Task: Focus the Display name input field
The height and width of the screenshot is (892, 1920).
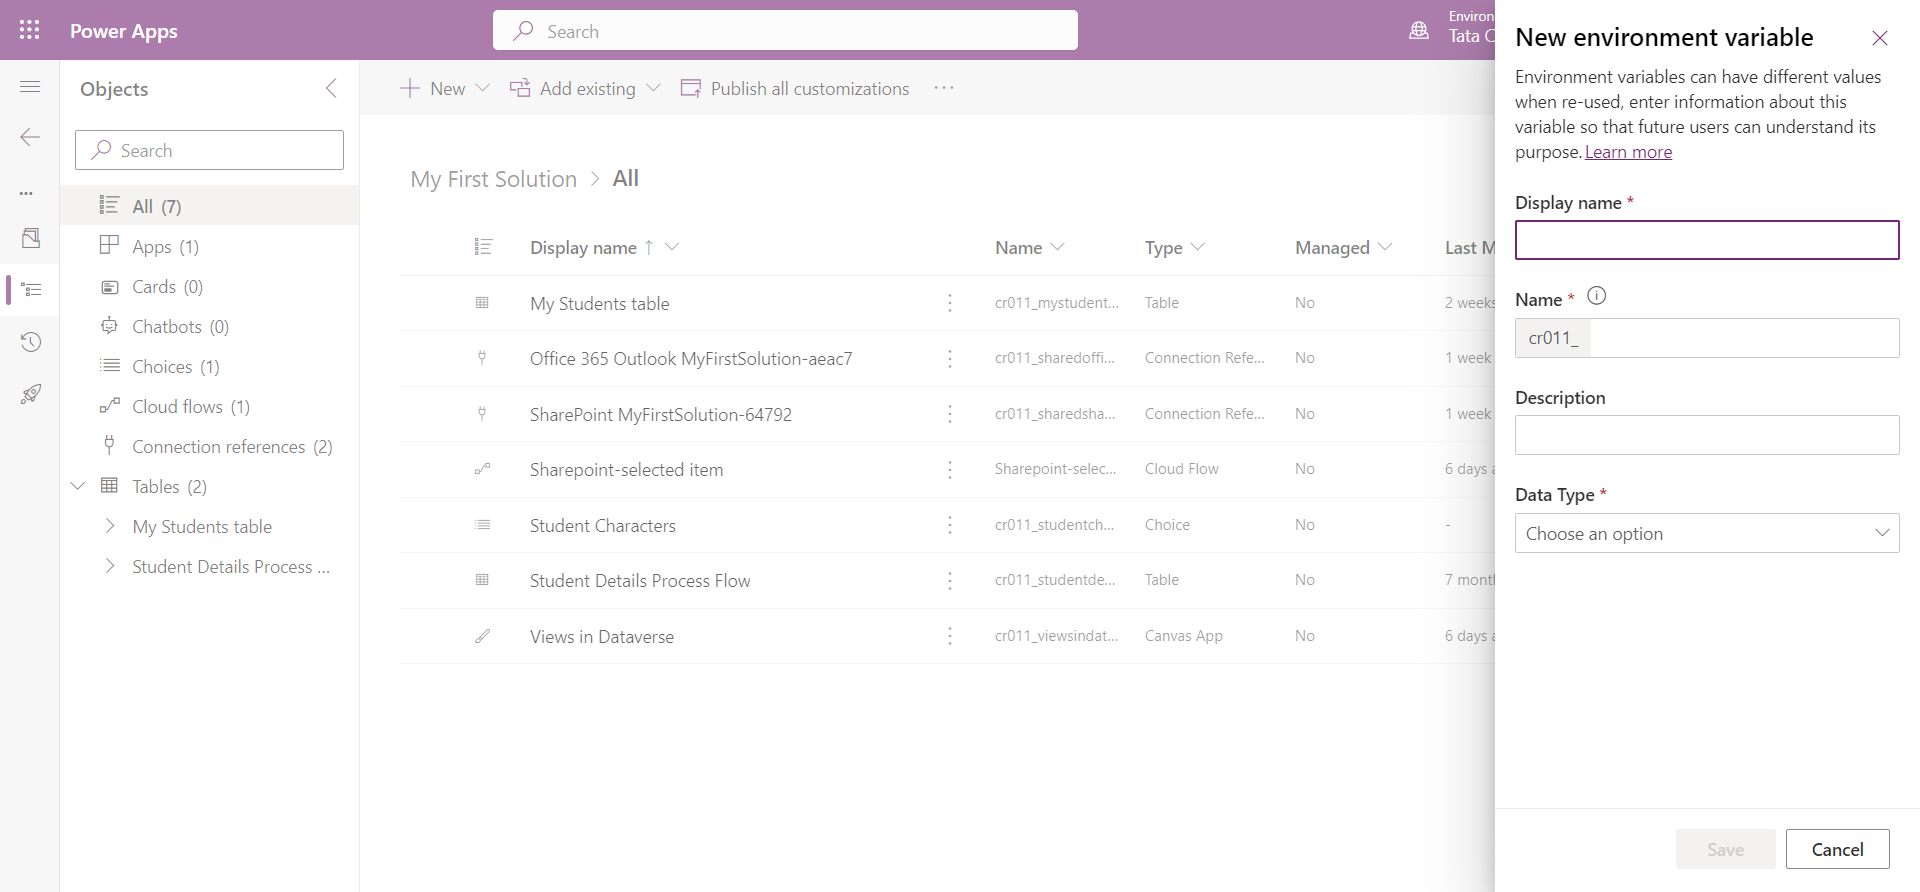Action: point(1706,240)
